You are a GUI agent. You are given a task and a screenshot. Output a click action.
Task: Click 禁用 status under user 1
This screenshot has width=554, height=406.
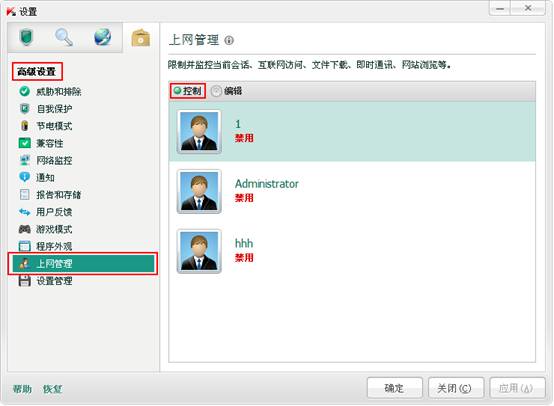tap(244, 138)
